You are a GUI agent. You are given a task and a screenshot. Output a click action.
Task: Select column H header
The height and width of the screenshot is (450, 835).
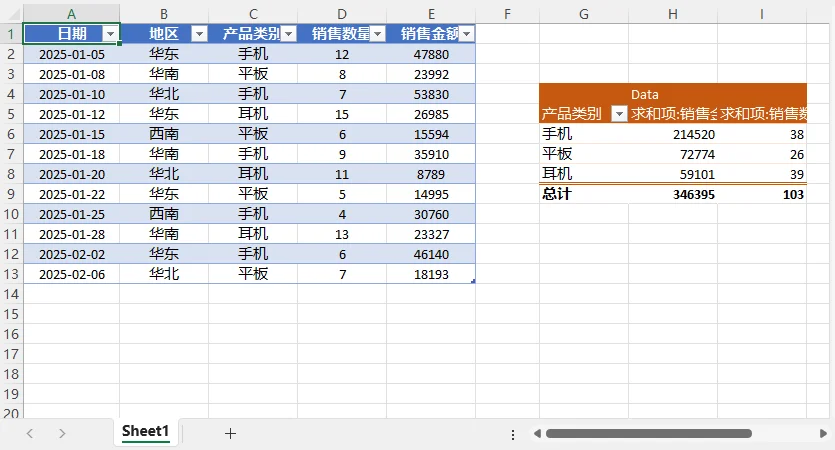673,14
